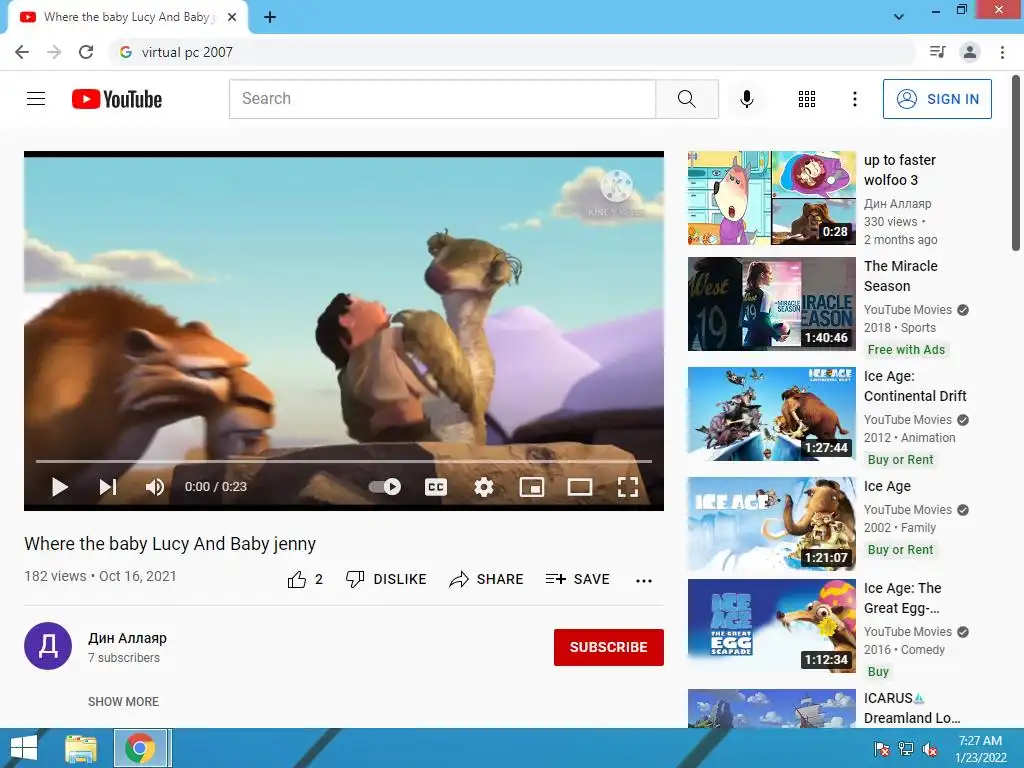Open Ice Age: The Great Egg thumbnail

pos(771,626)
